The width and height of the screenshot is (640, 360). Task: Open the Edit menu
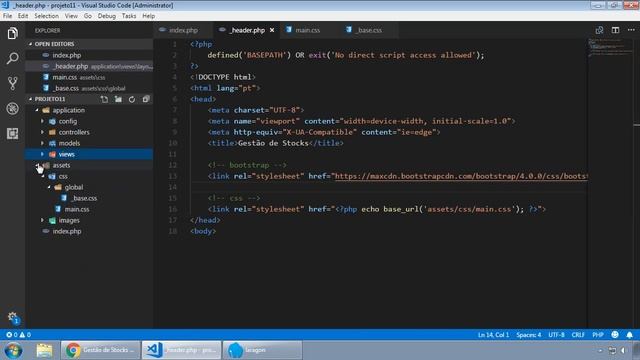tap(23, 16)
